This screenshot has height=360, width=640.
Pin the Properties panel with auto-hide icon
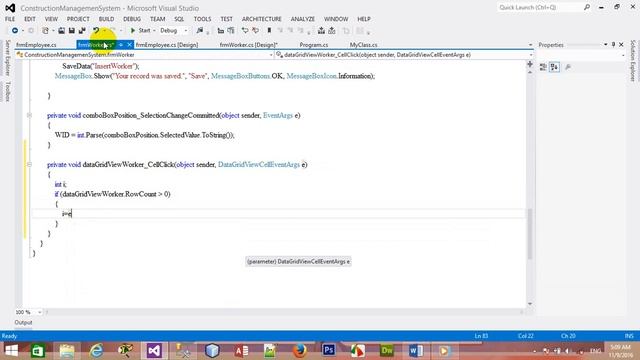613,44
